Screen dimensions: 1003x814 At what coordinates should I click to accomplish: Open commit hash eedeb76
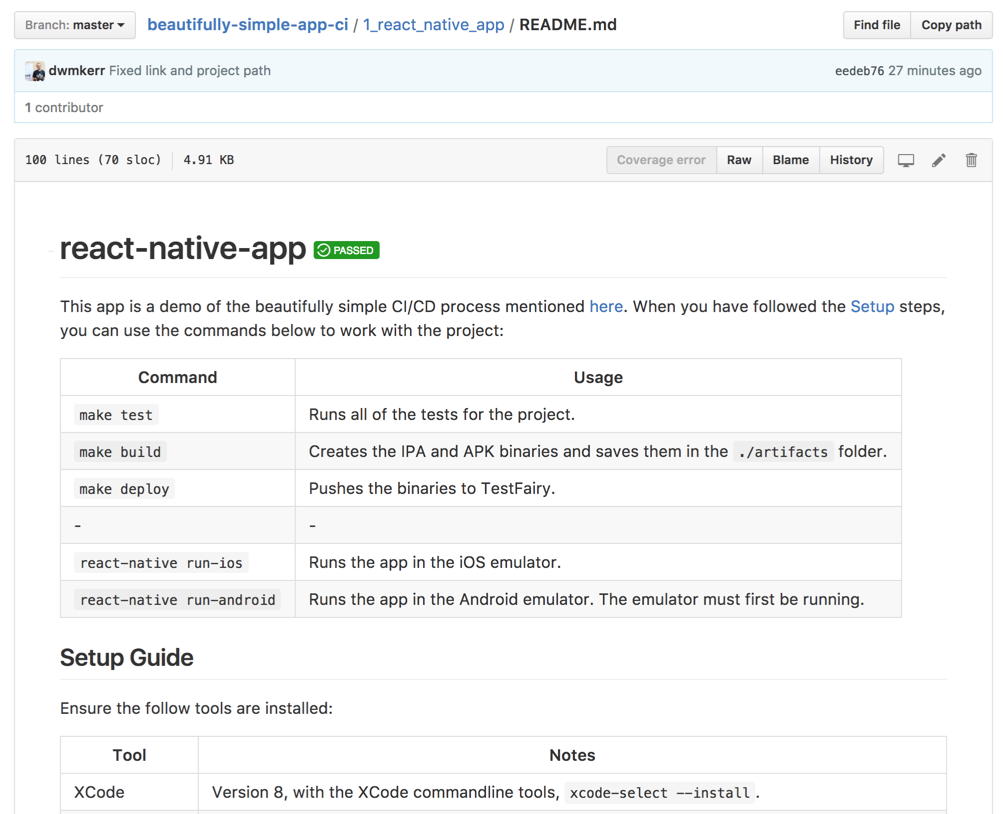859,70
